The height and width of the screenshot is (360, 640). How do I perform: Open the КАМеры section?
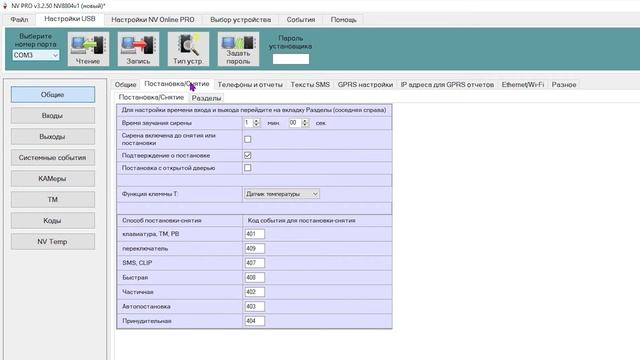53,178
